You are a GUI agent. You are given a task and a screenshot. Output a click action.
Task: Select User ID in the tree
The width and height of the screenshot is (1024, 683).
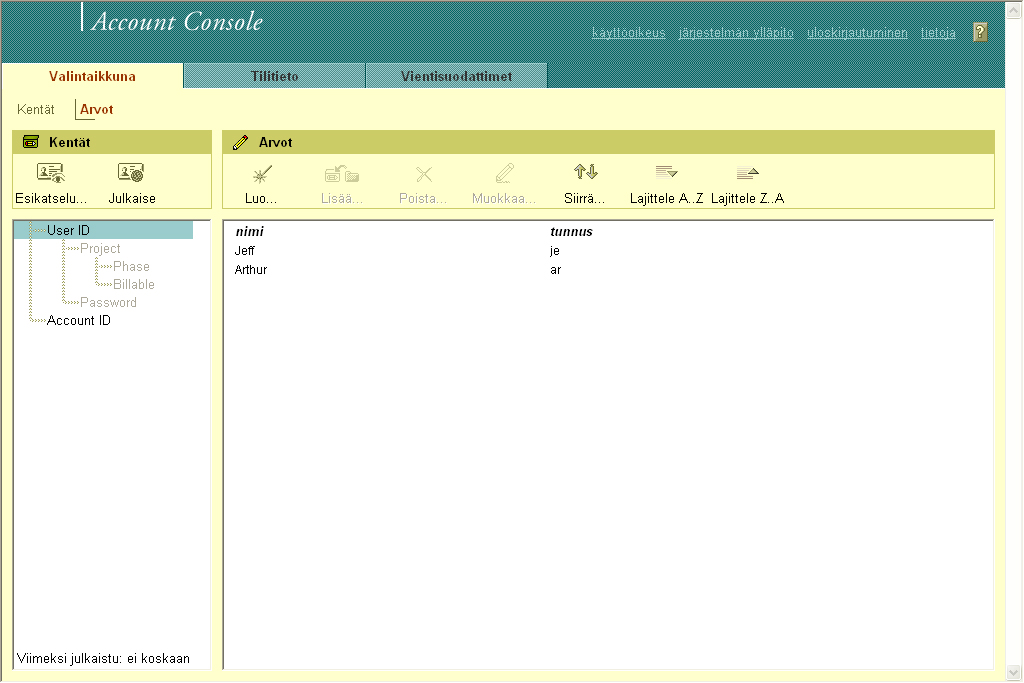tap(68, 231)
